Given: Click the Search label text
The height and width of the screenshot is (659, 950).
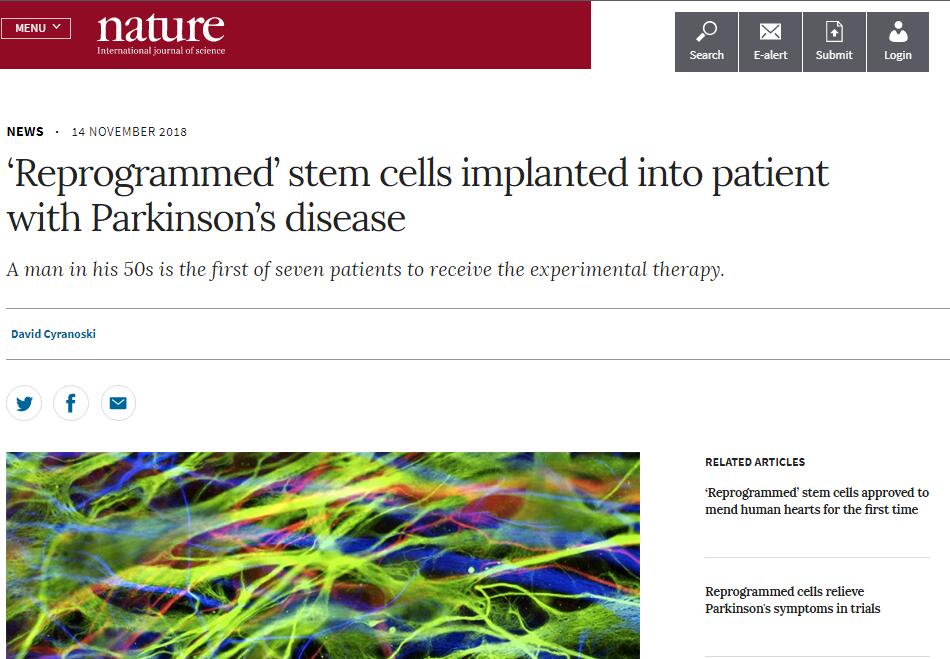Looking at the screenshot, I should pyautogui.click(x=706, y=56).
